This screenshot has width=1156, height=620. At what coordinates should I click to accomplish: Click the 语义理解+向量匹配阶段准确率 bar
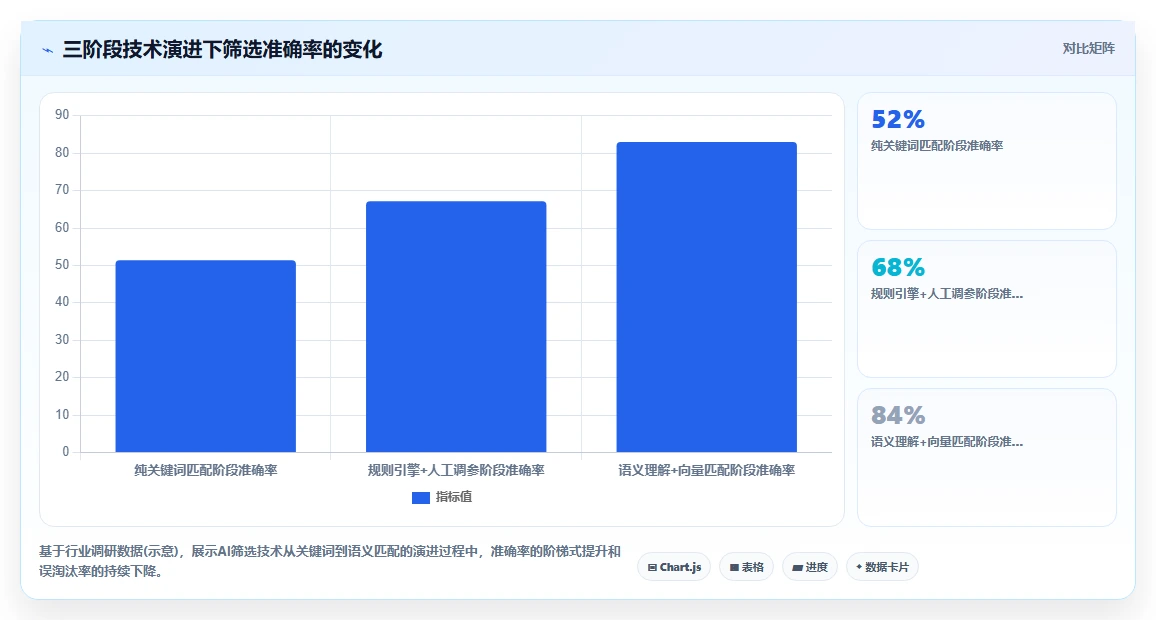[x=706, y=297]
